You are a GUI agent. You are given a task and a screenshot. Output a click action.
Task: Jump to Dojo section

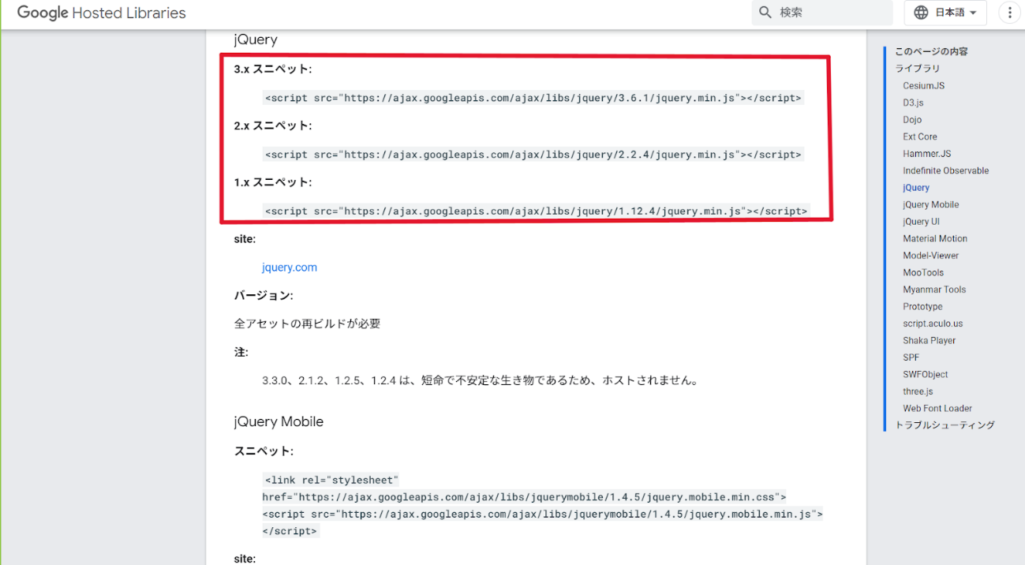[x=912, y=120]
